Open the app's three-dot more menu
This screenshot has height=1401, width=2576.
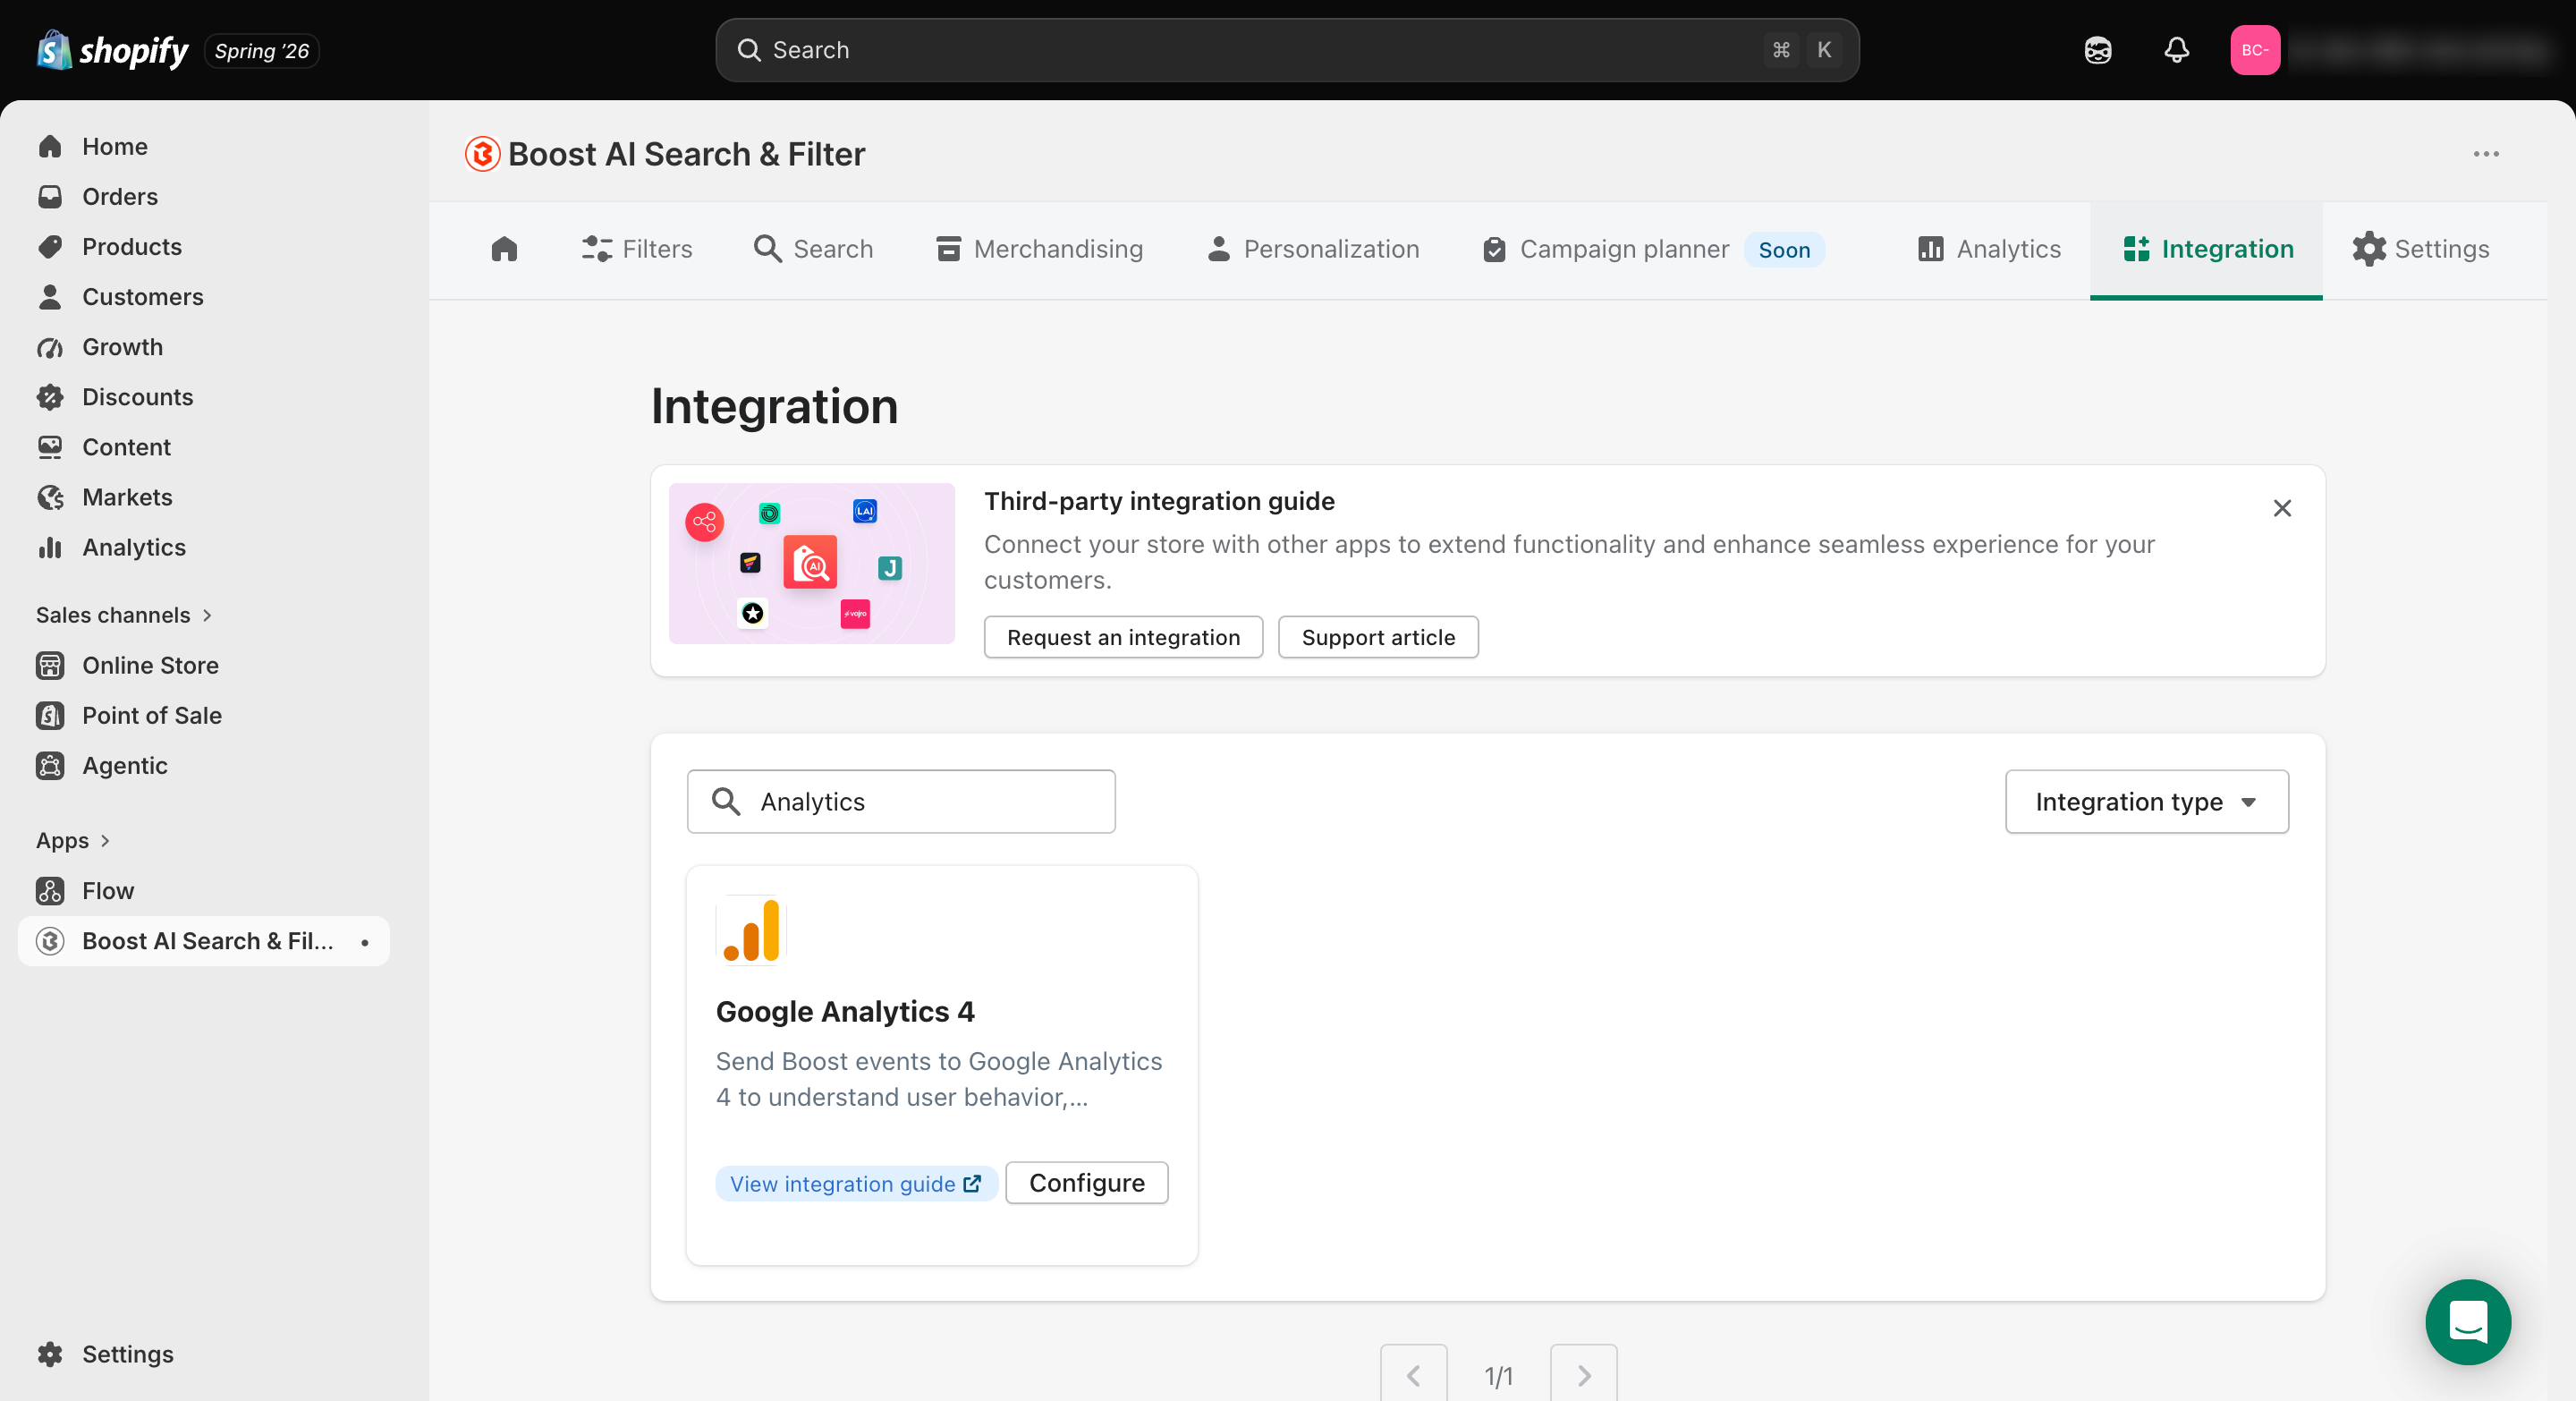(x=2486, y=154)
